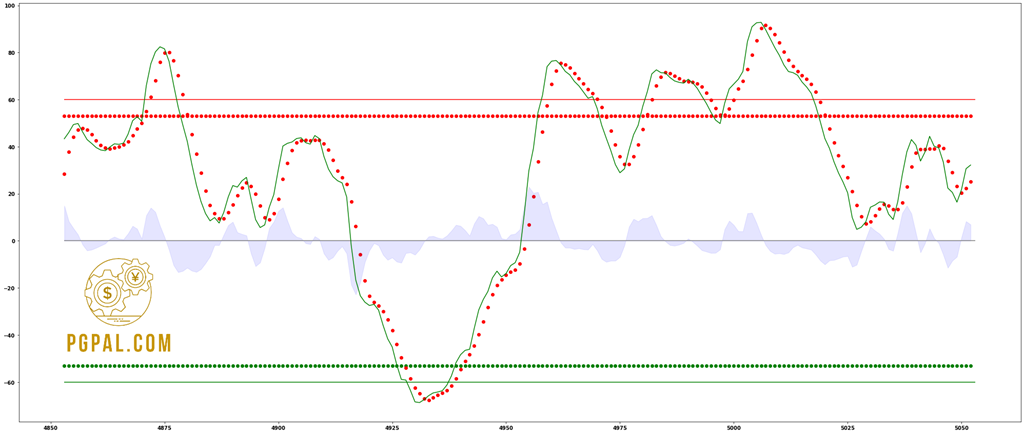Click the x-axis tick label 4950
Image resolution: width=1024 pixels, height=434 pixels.
click(x=506, y=428)
